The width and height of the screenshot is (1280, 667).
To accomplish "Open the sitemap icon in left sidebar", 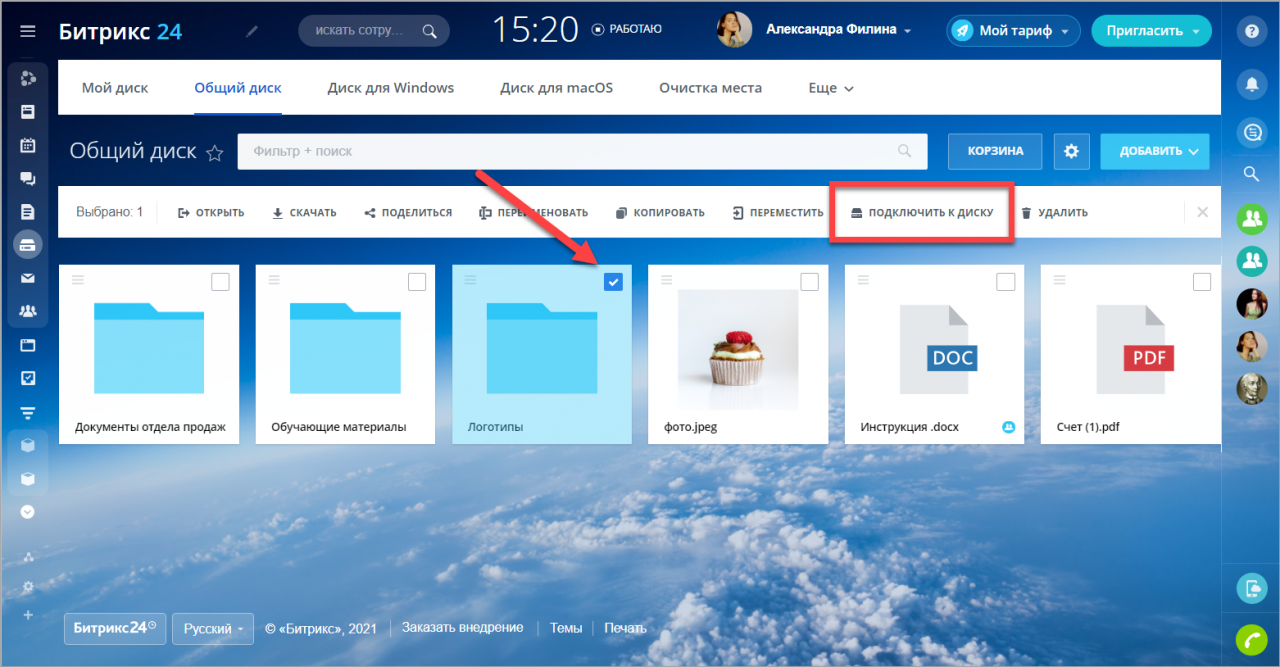I will click(x=28, y=557).
